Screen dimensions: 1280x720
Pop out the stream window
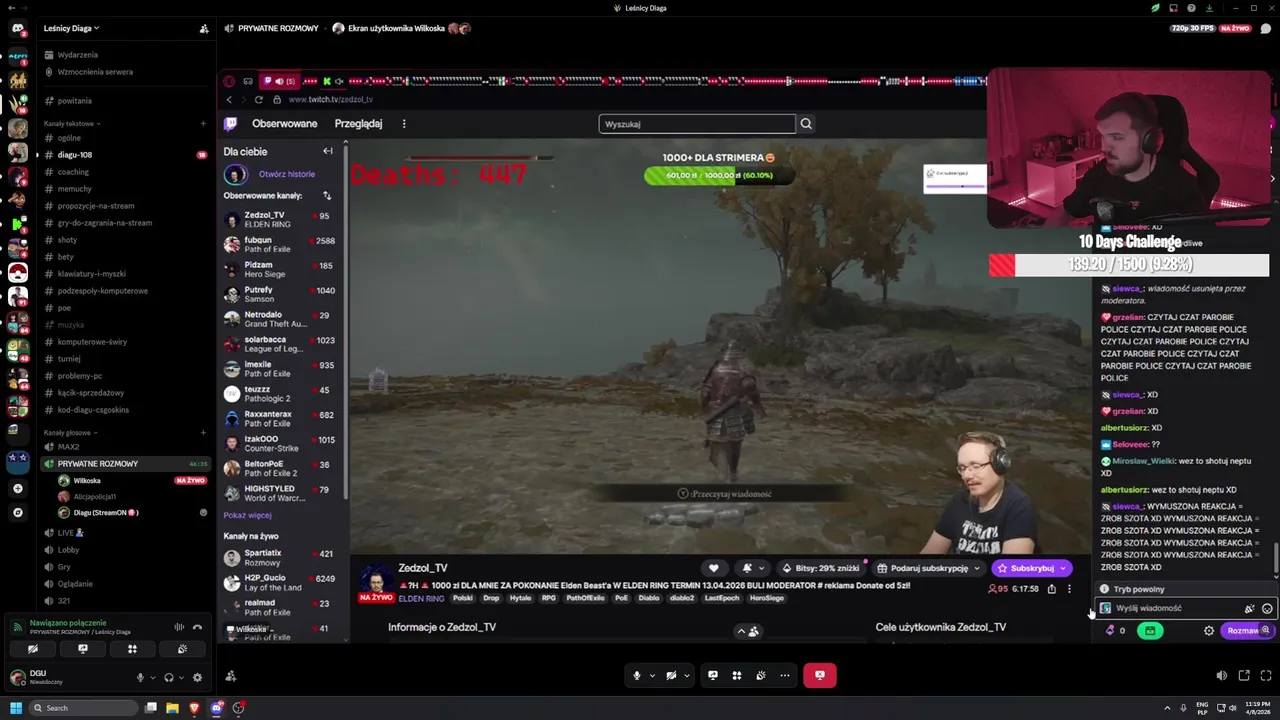click(x=1244, y=676)
